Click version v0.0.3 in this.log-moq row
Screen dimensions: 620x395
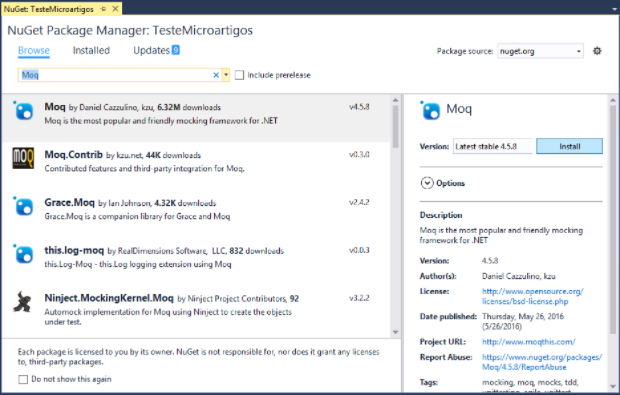[x=359, y=250]
